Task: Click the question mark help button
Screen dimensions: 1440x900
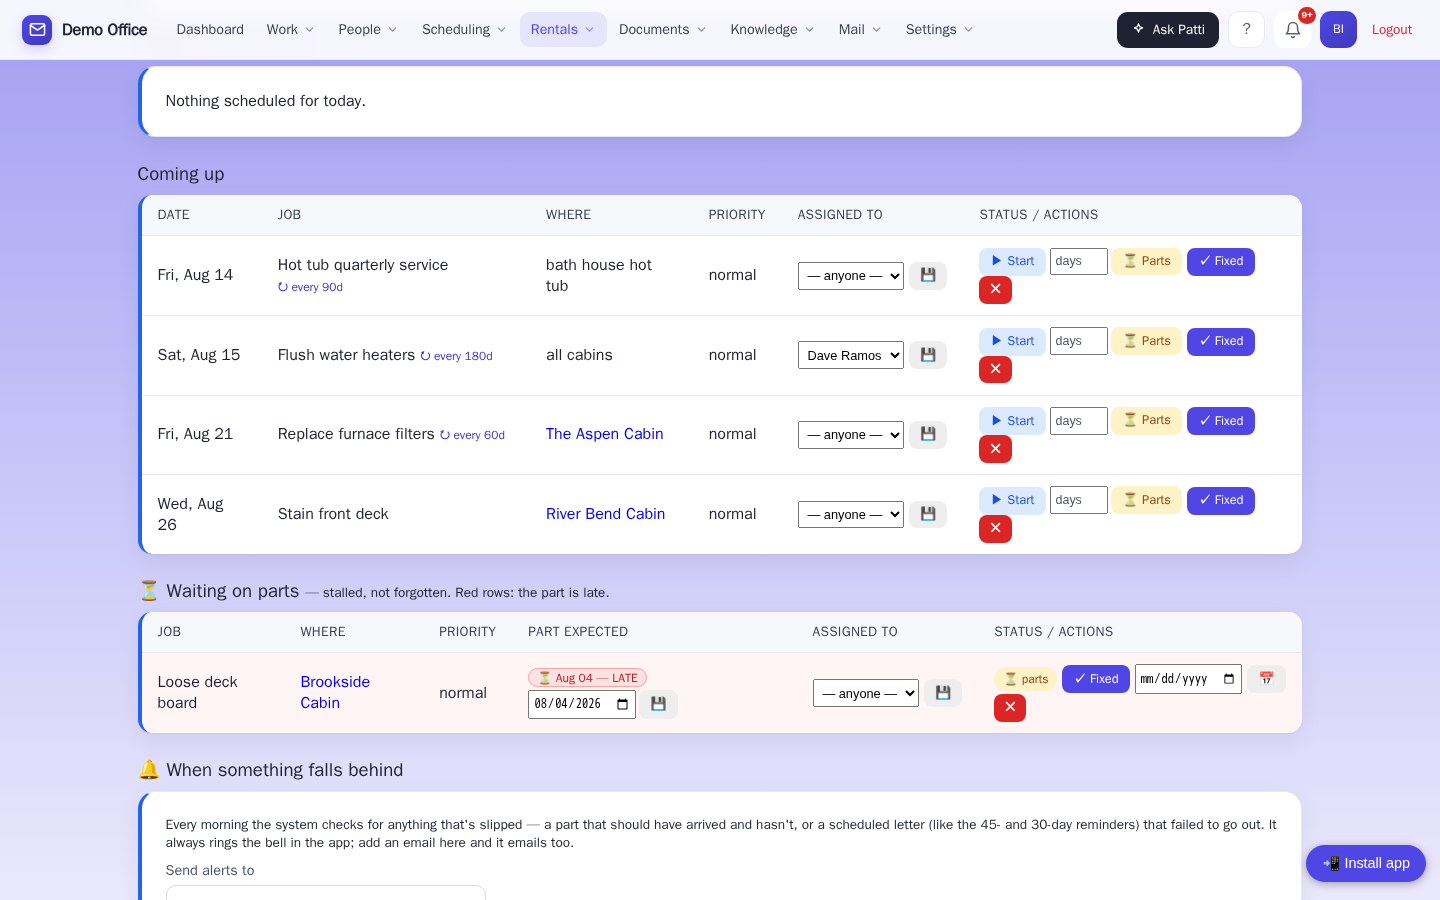Action: point(1246,30)
